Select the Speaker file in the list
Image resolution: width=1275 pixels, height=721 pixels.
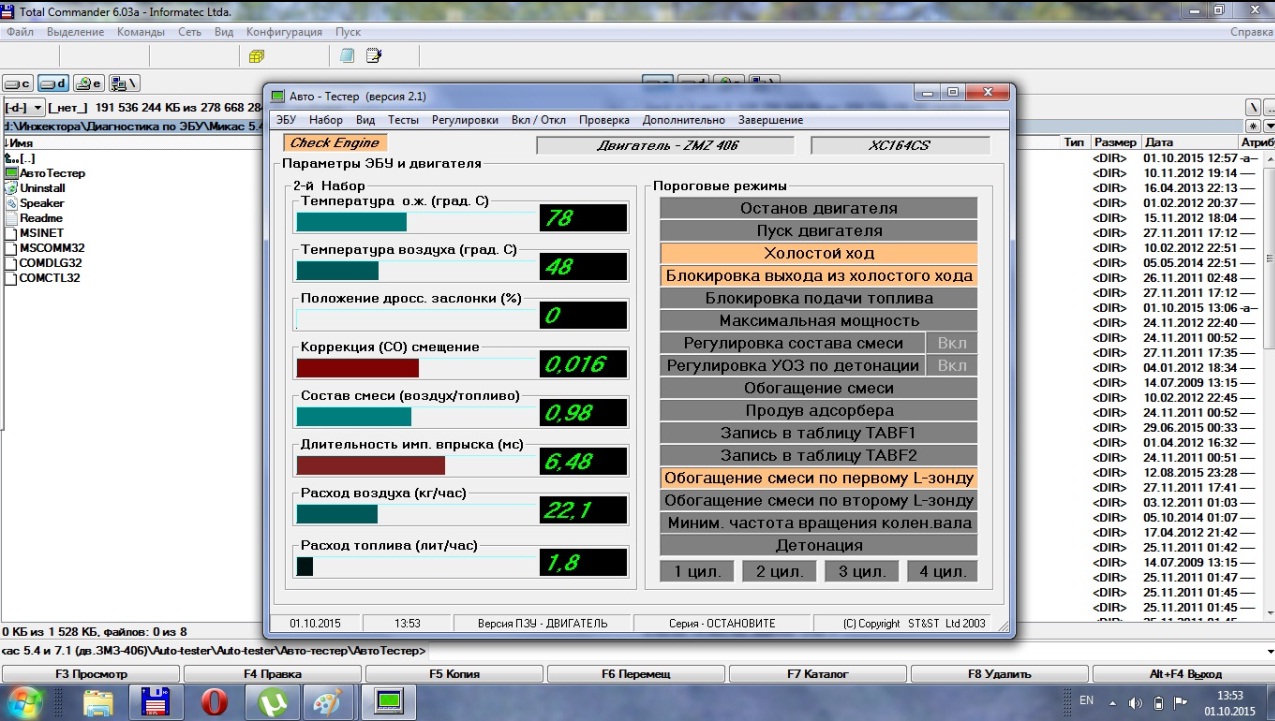tap(34, 203)
